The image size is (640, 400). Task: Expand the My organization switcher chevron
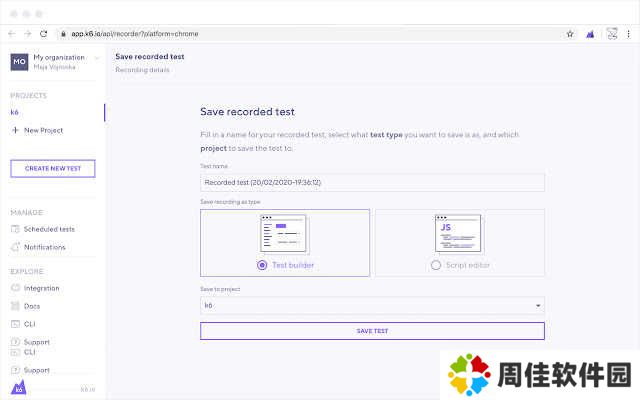coord(97,58)
